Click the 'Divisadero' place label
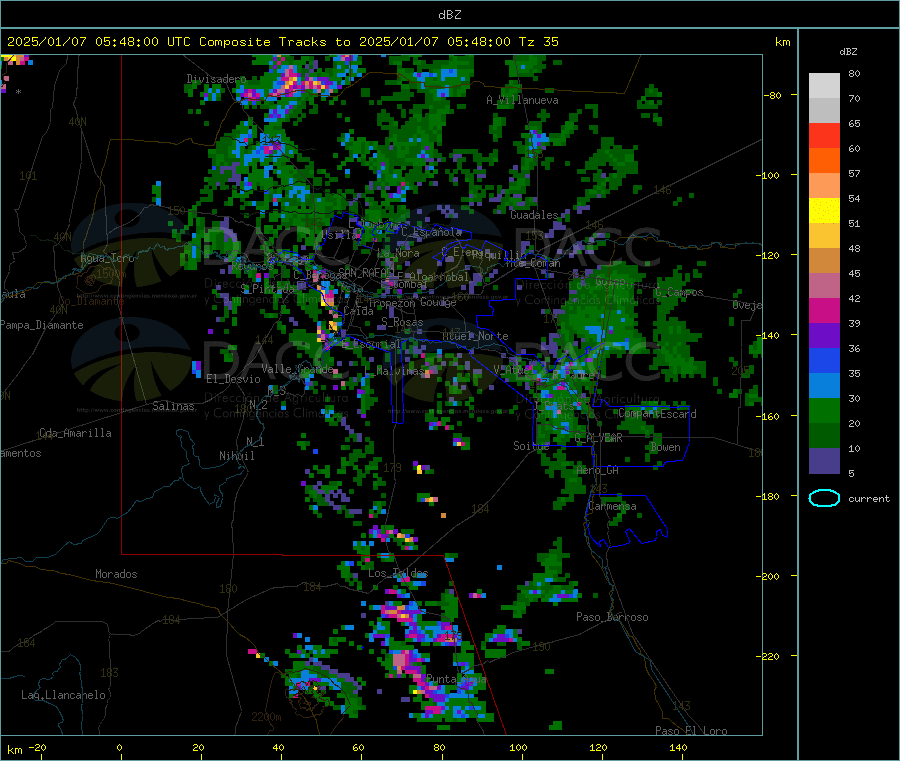Image resolution: width=900 pixels, height=761 pixels. [x=216, y=79]
